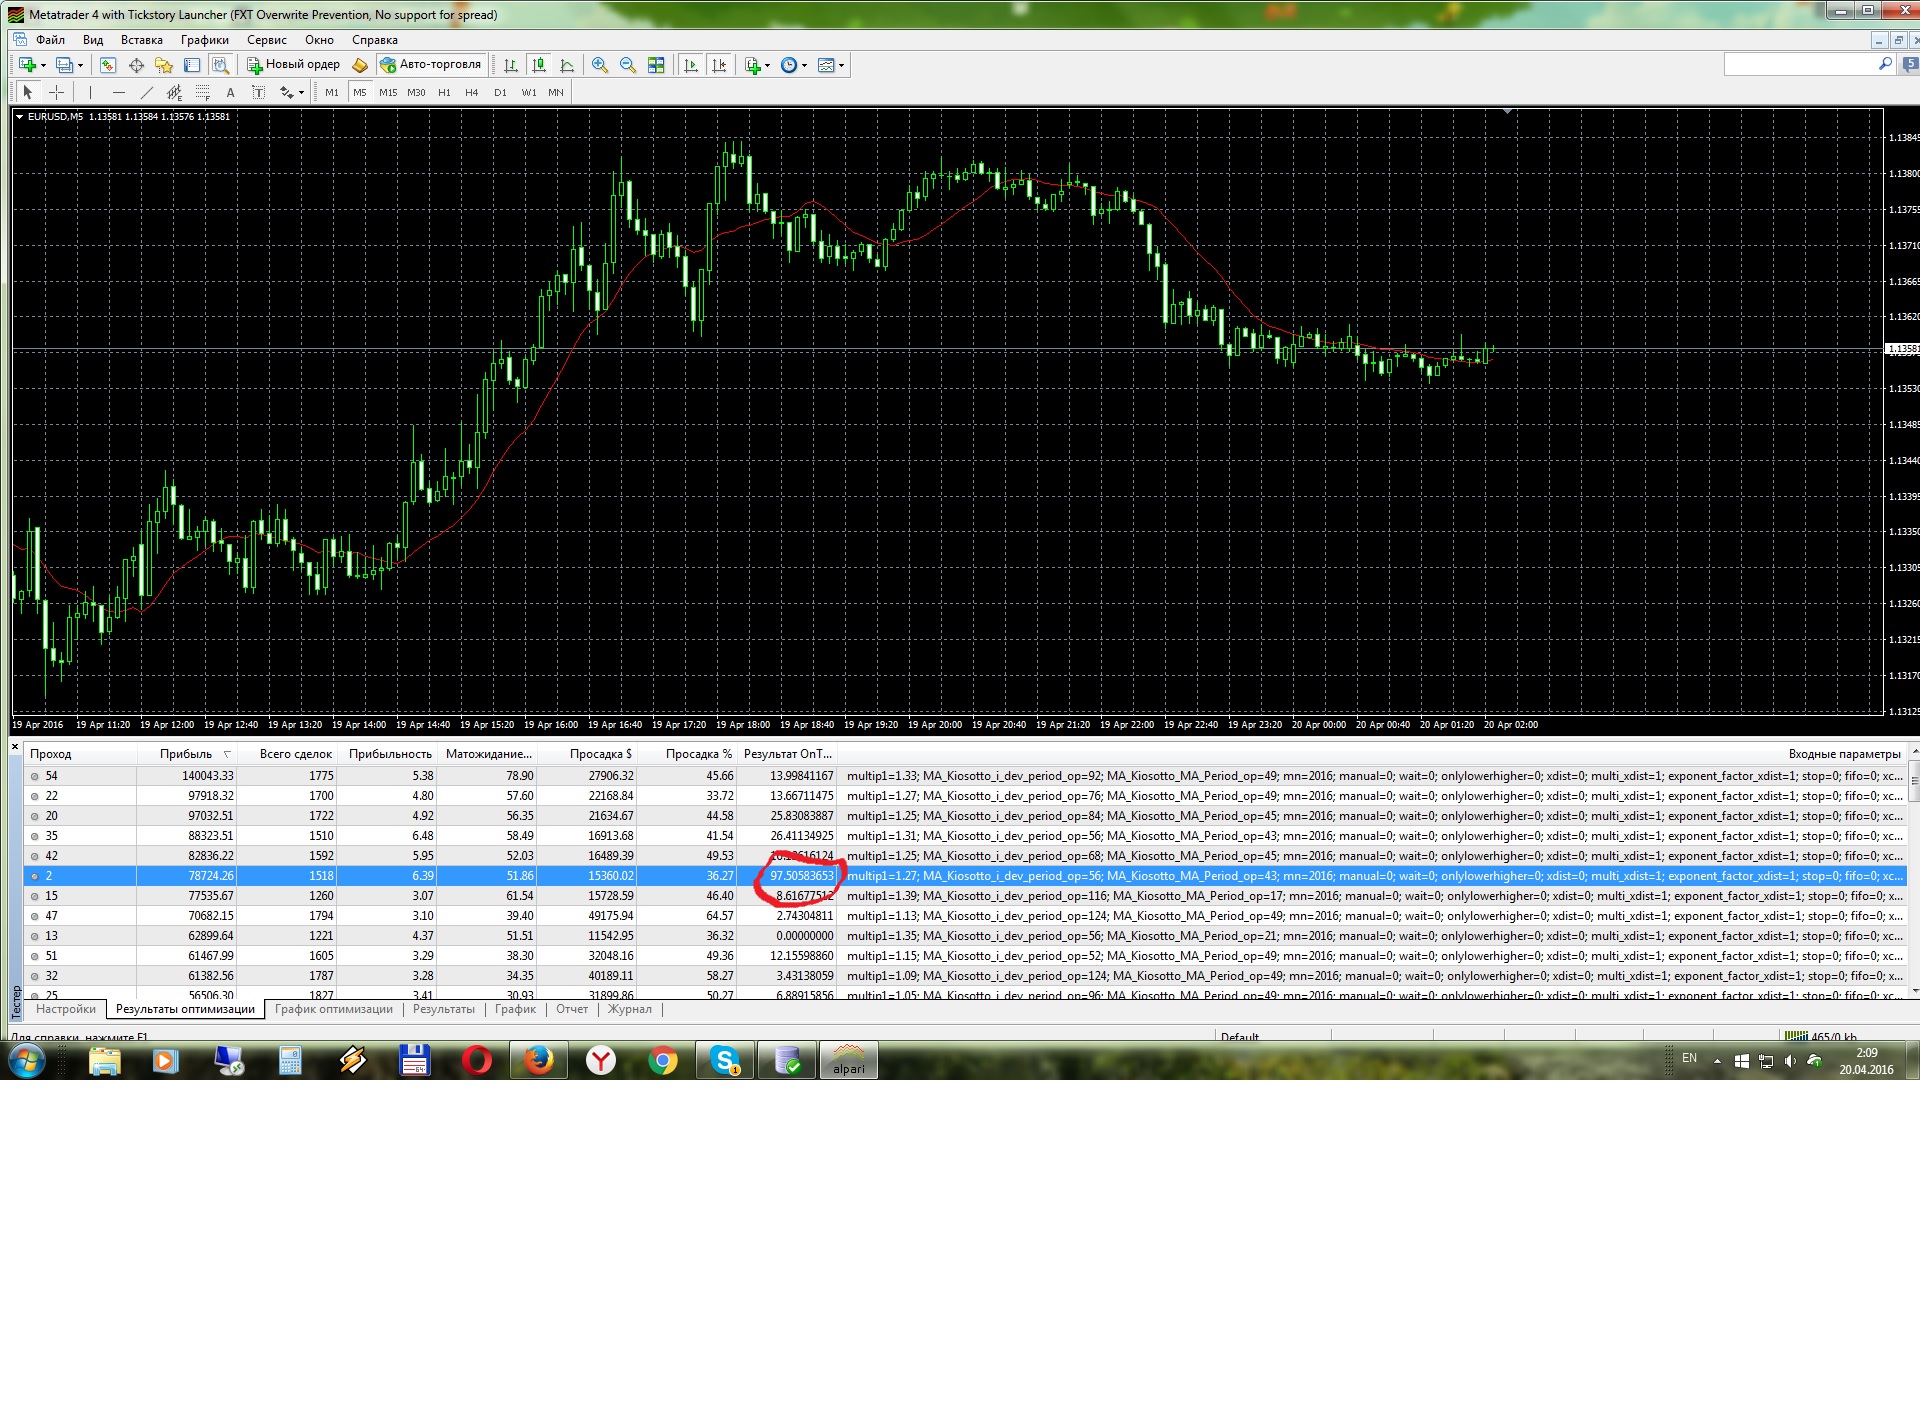Switch chart to bar chart mode
The image size is (1920, 1421).
511,65
